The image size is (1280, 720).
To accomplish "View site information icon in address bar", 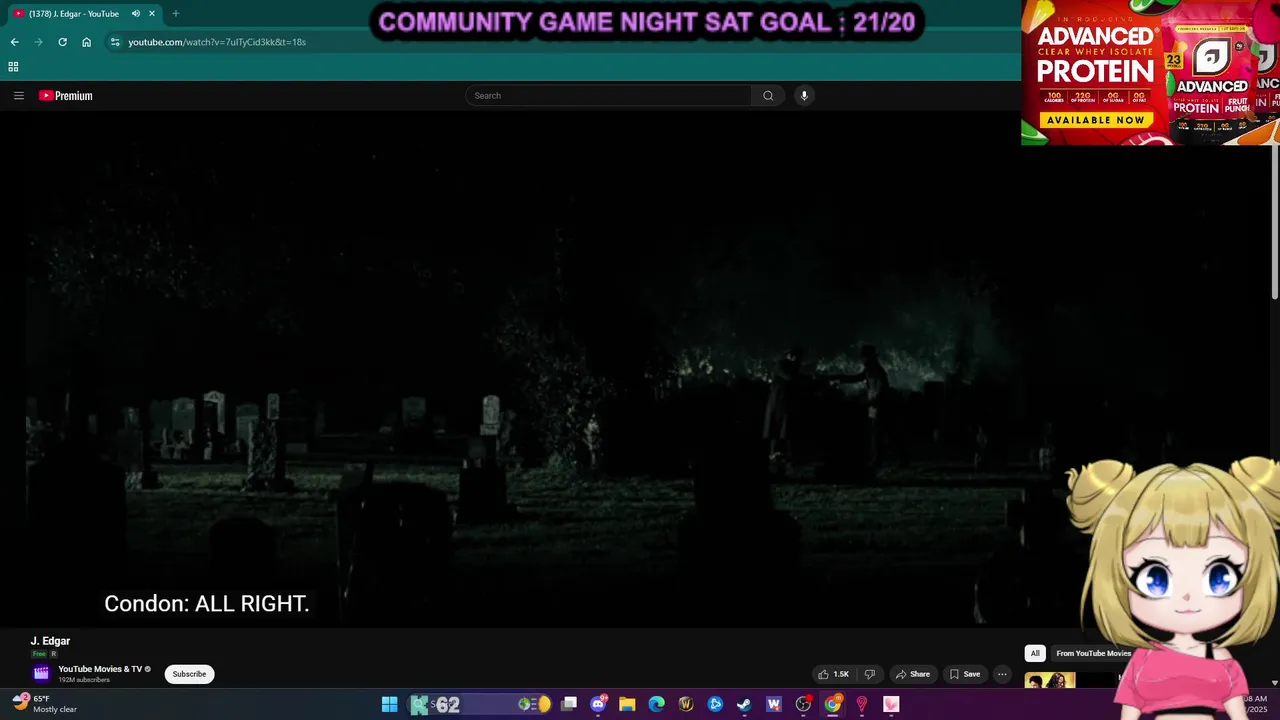I will [x=115, y=42].
